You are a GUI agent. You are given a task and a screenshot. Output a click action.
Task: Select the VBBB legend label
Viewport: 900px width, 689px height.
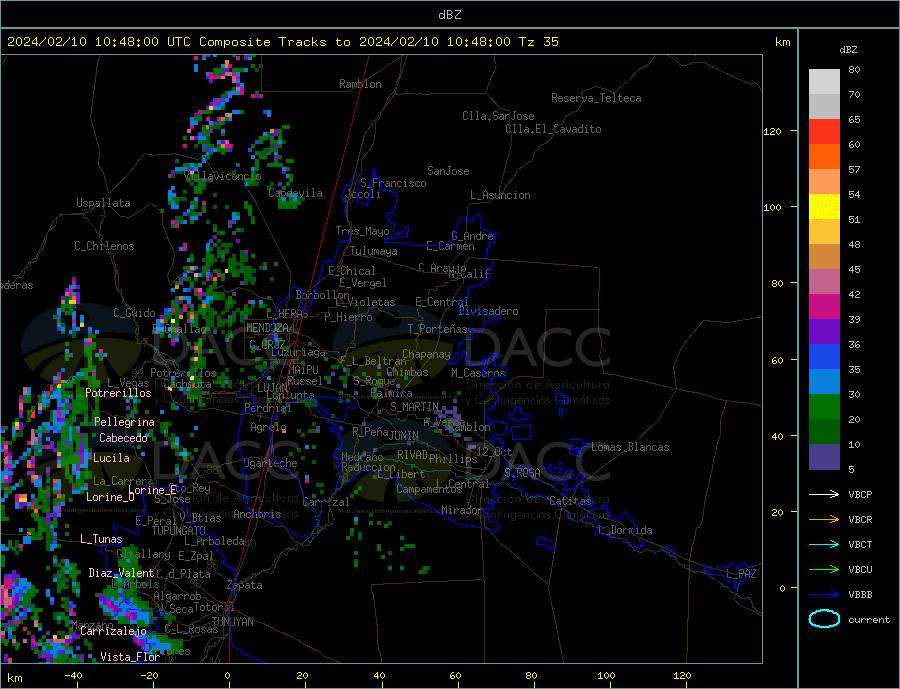[860, 595]
